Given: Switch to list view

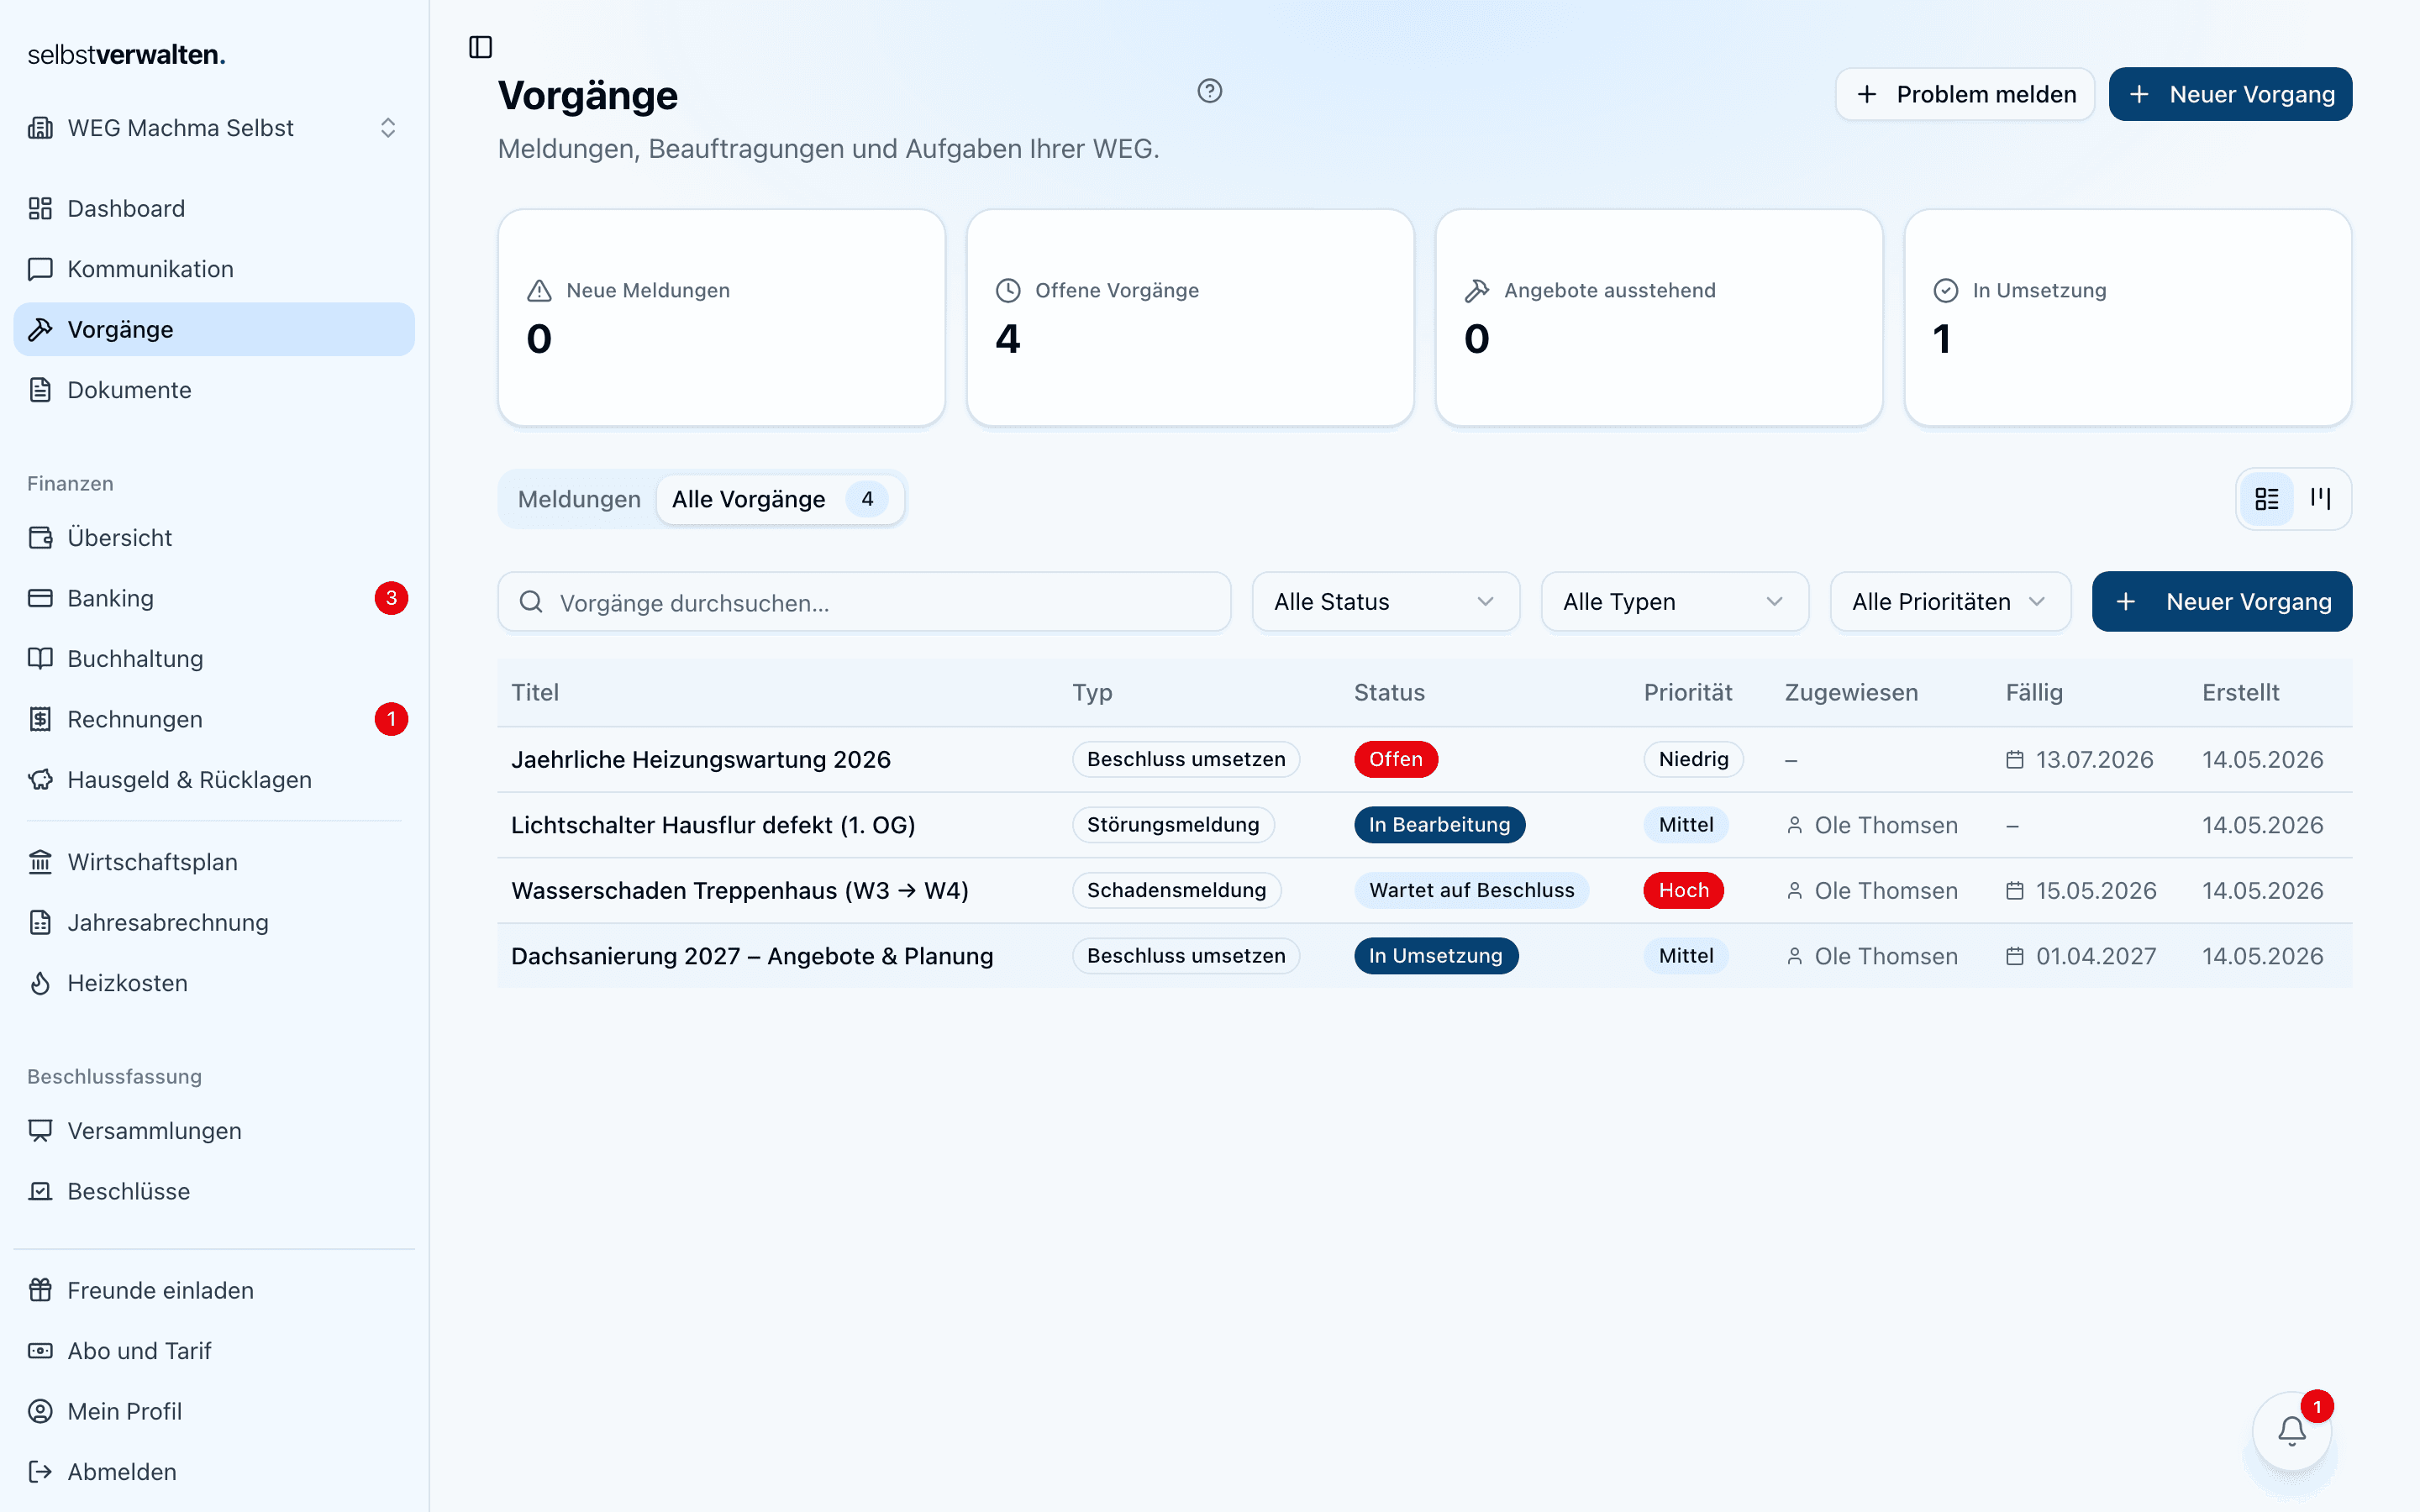Looking at the screenshot, I should 2266,499.
